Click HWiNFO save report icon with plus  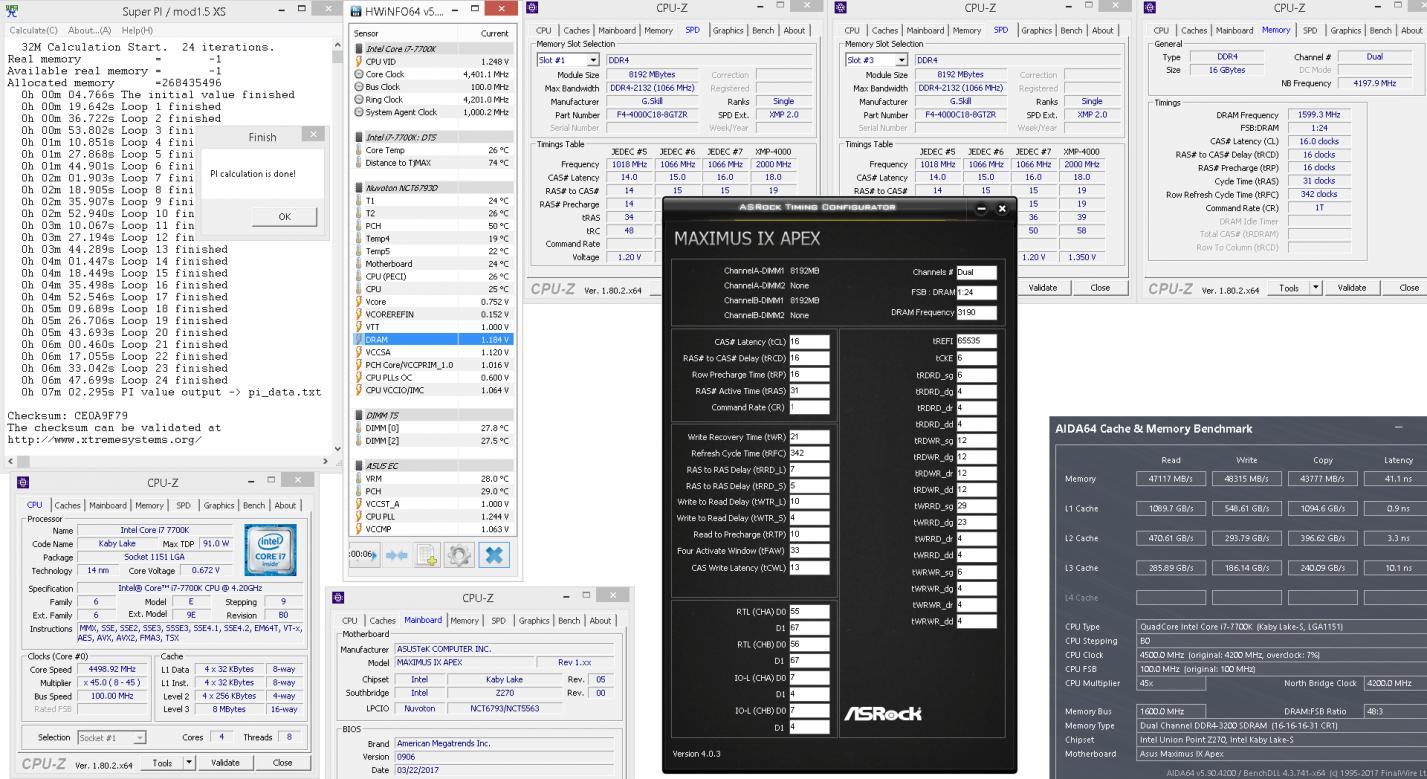pyautogui.click(x=428, y=553)
